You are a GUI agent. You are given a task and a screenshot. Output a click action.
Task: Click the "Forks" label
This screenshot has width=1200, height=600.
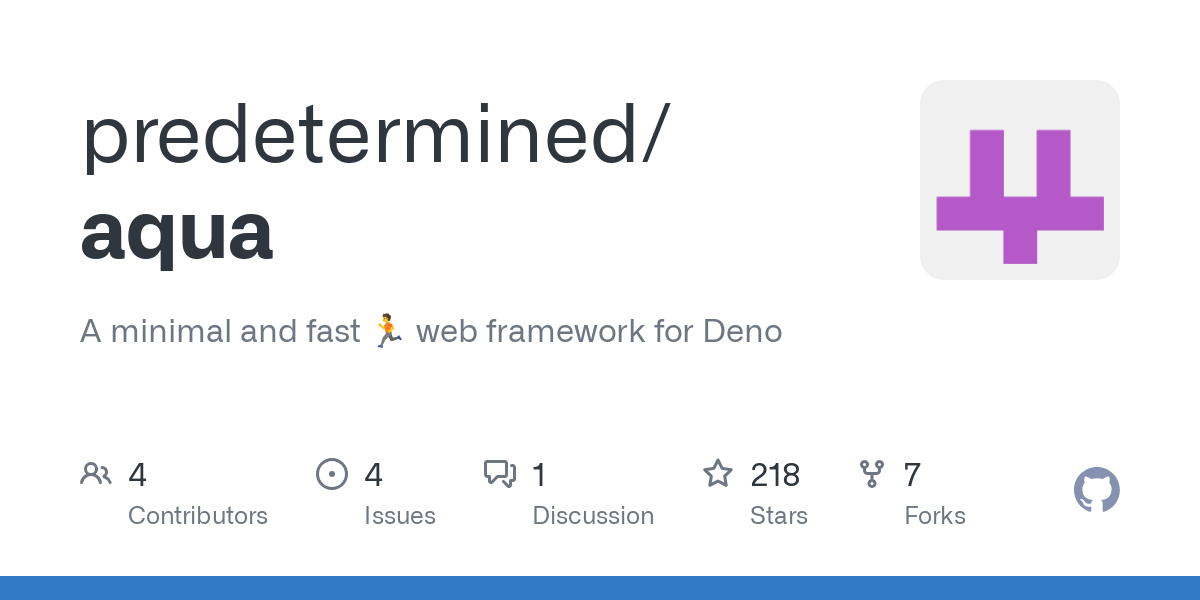coord(935,516)
